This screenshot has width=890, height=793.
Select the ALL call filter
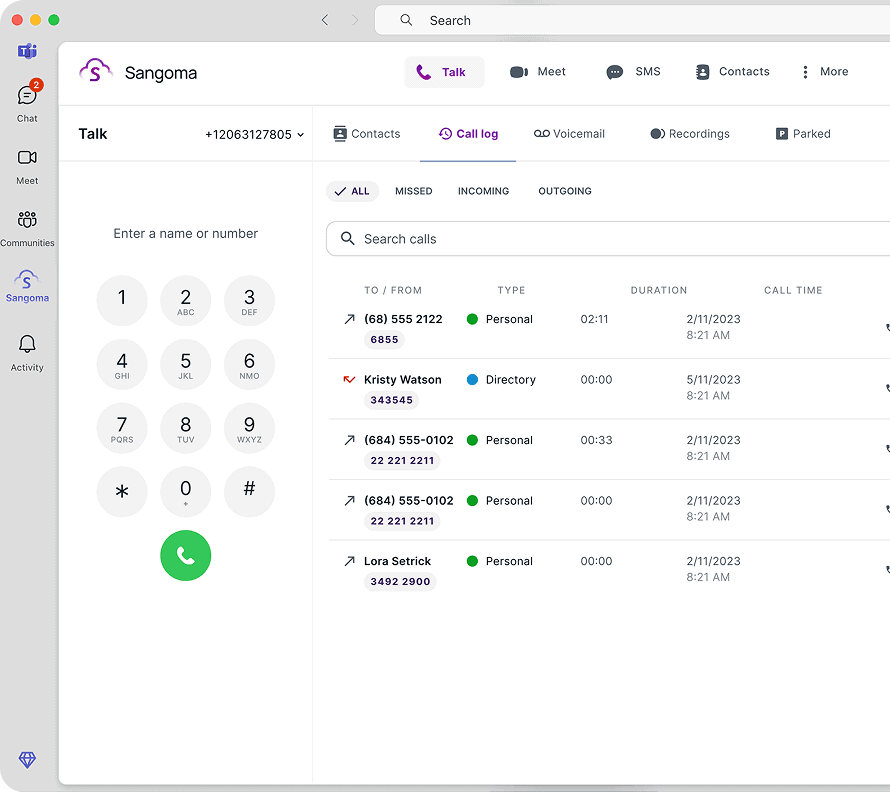click(x=352, y=191)
